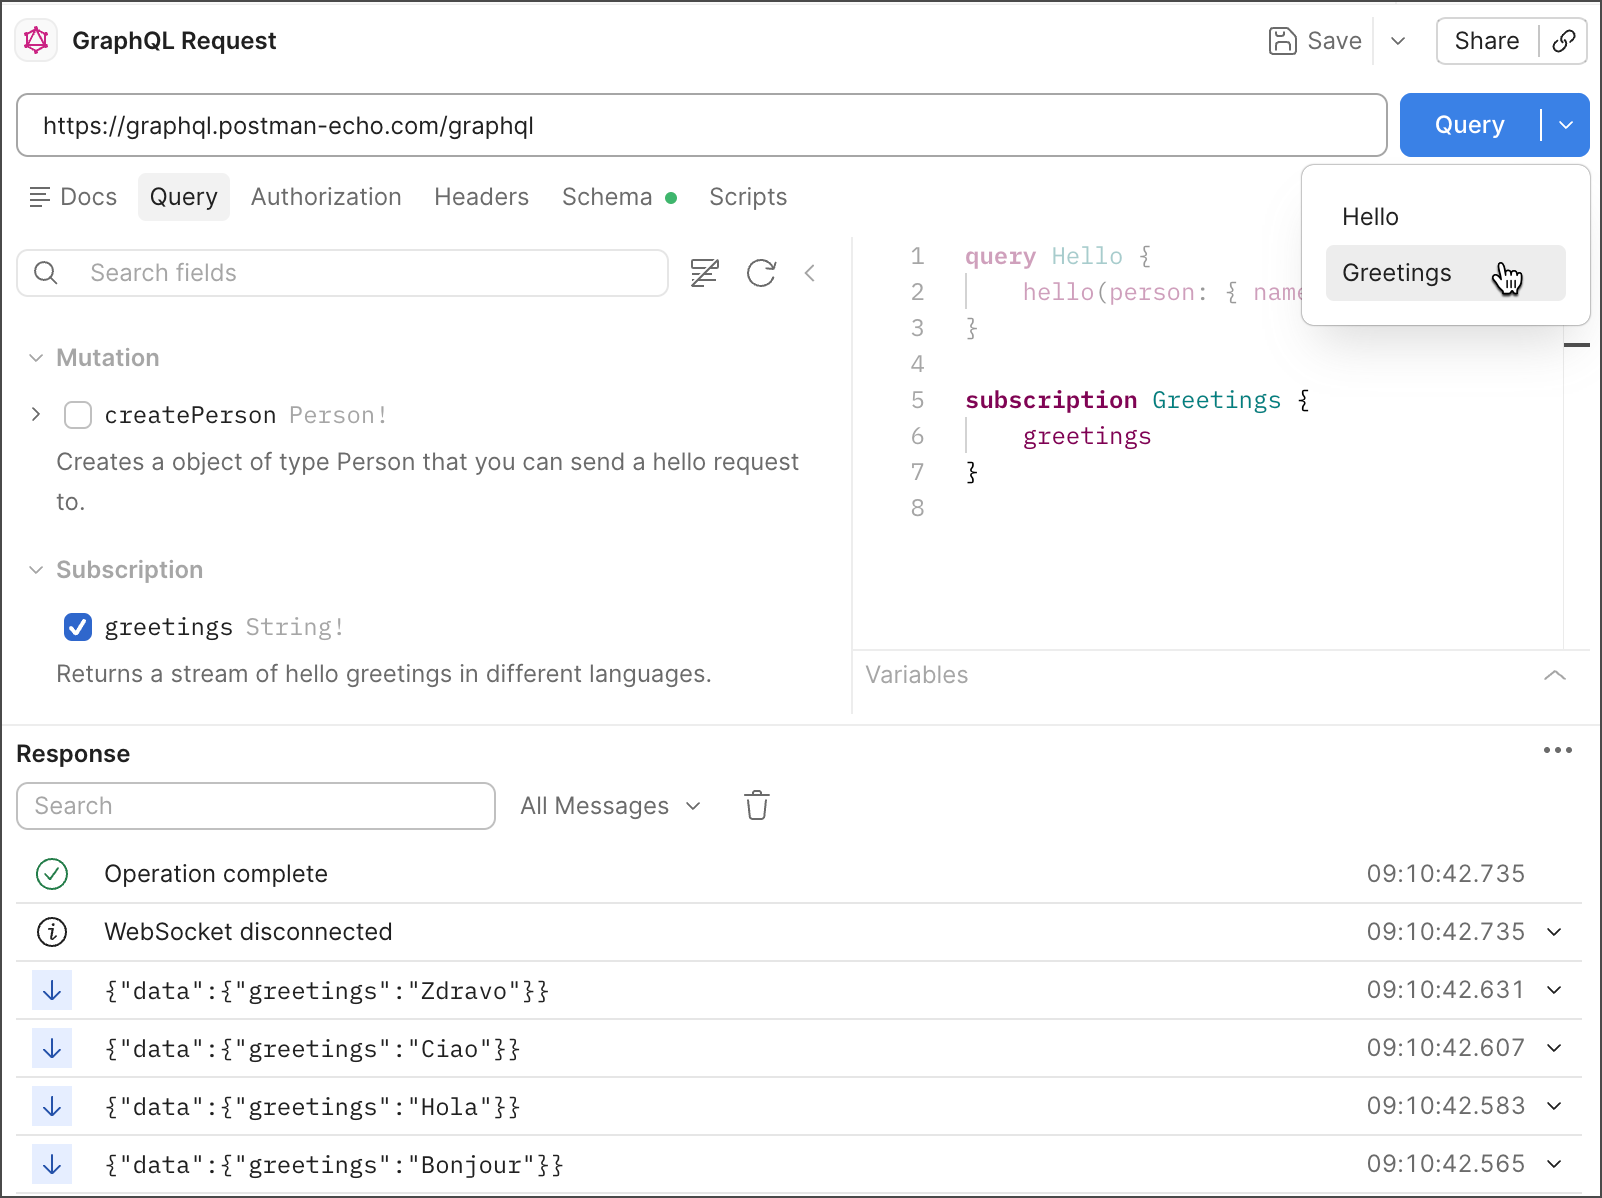Uncheck the greetings subscription checkbox
This screenshot has width=1602, height=1198.
[78, 627]
